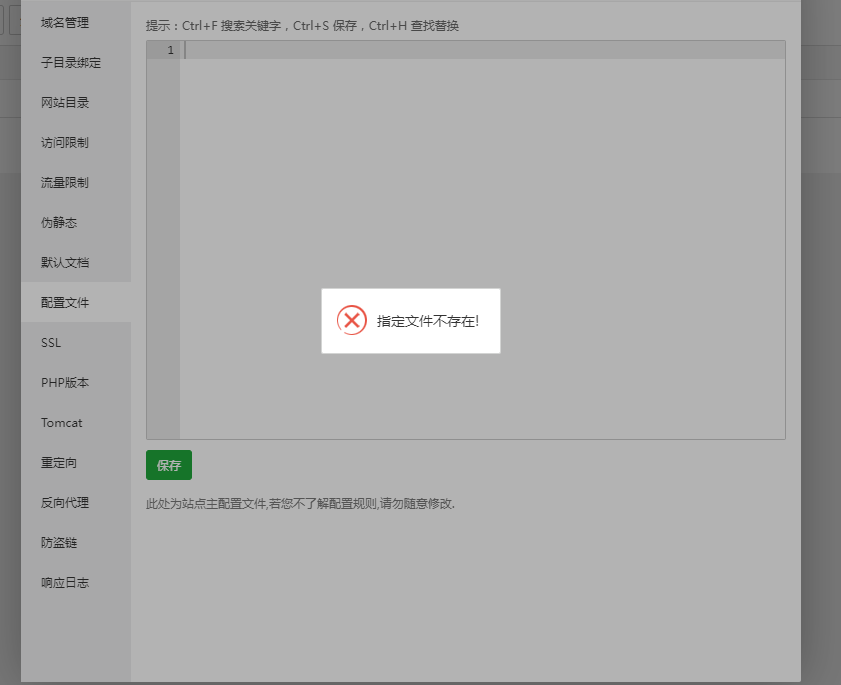841x685 pixels.
Task: Click the red error icon in the dialog
Action: pyautogui.click(x=351, y=320)
